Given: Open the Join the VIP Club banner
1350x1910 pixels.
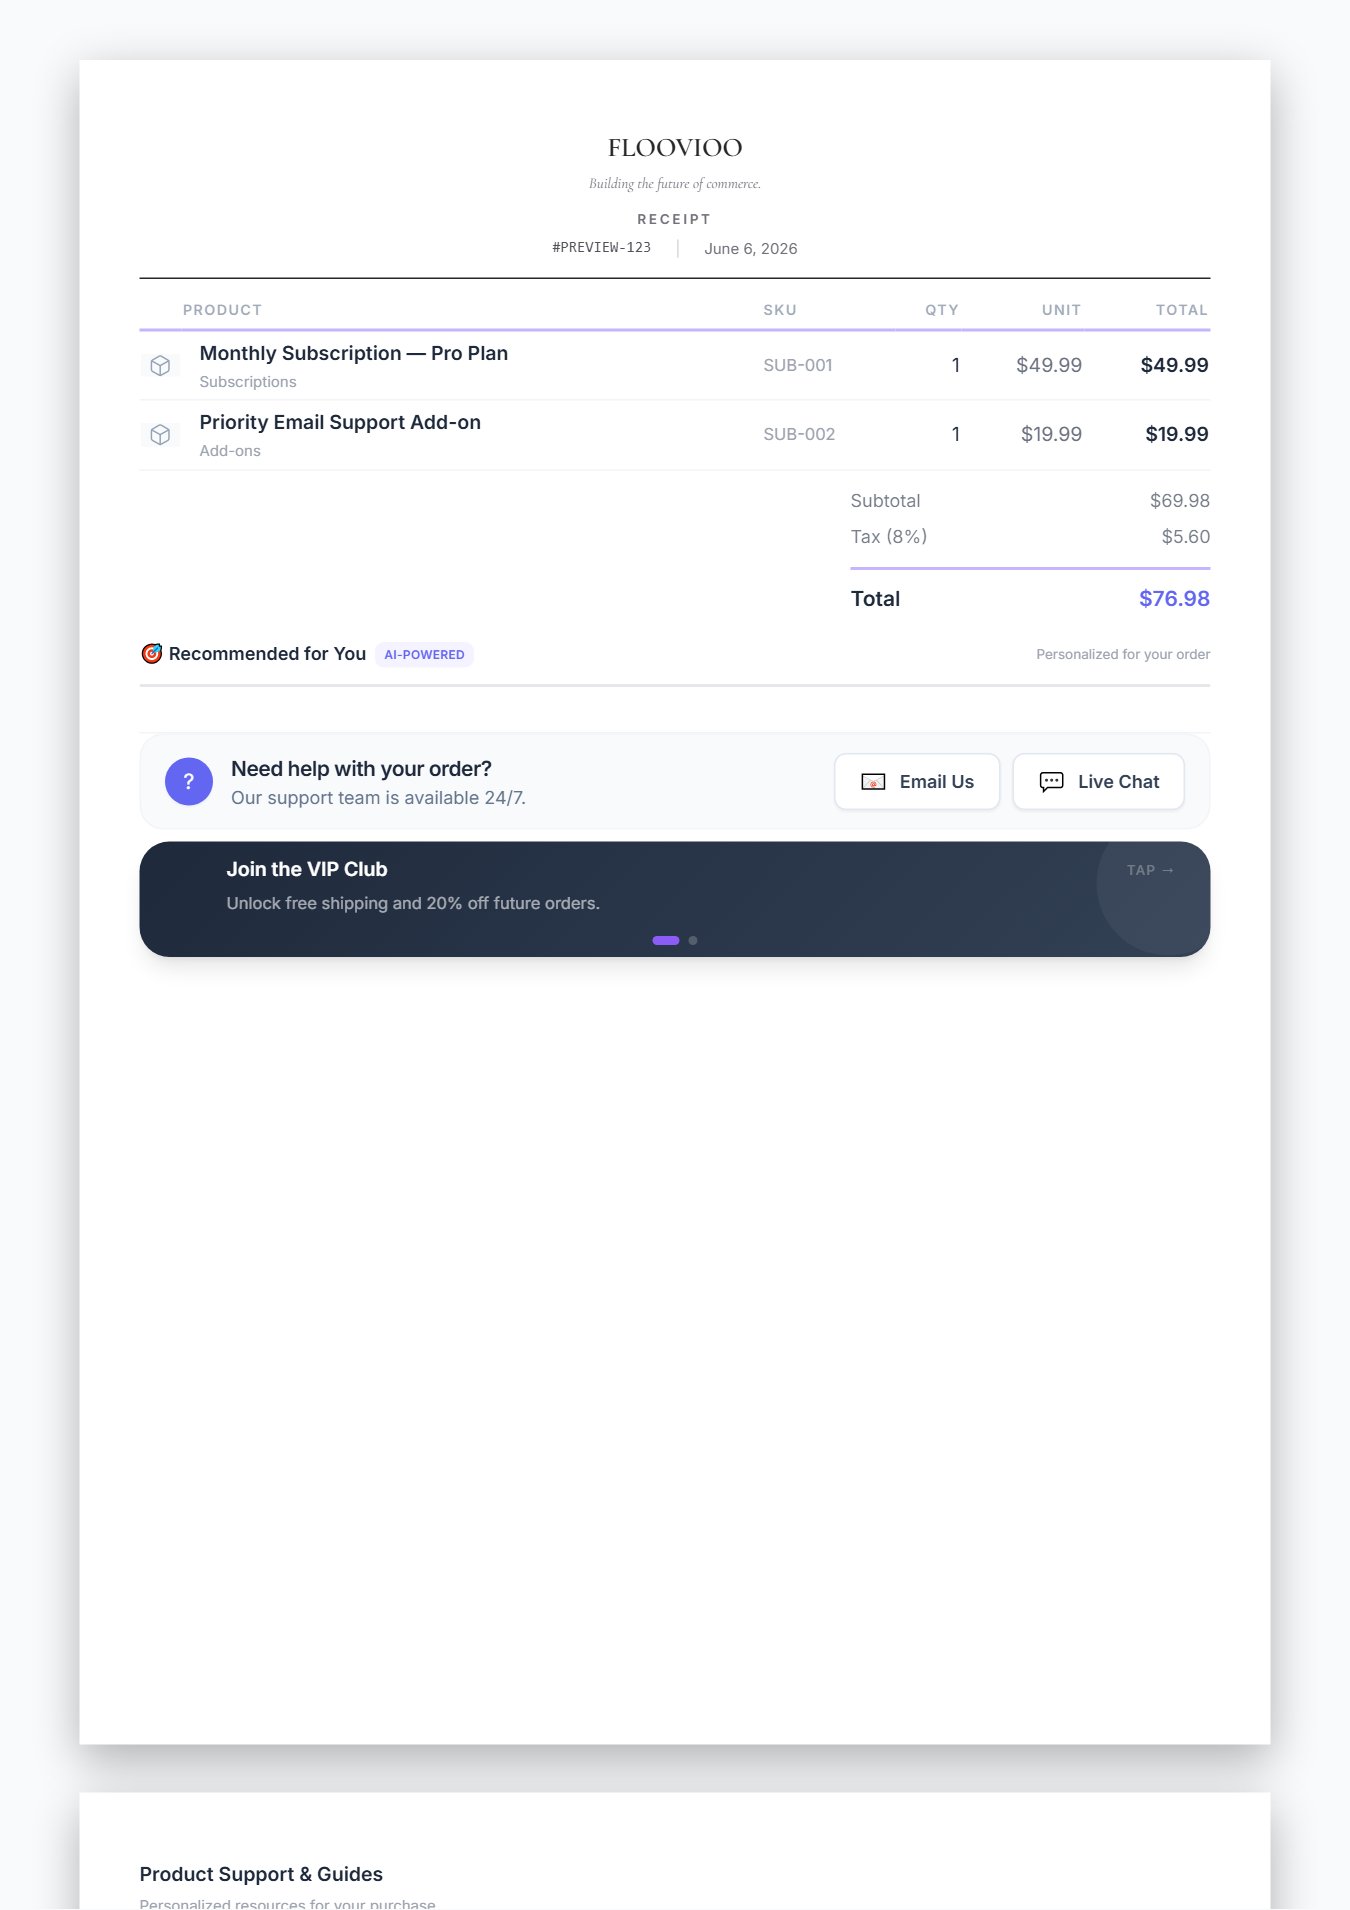Looking at the screenshot, I should point(675,899).
